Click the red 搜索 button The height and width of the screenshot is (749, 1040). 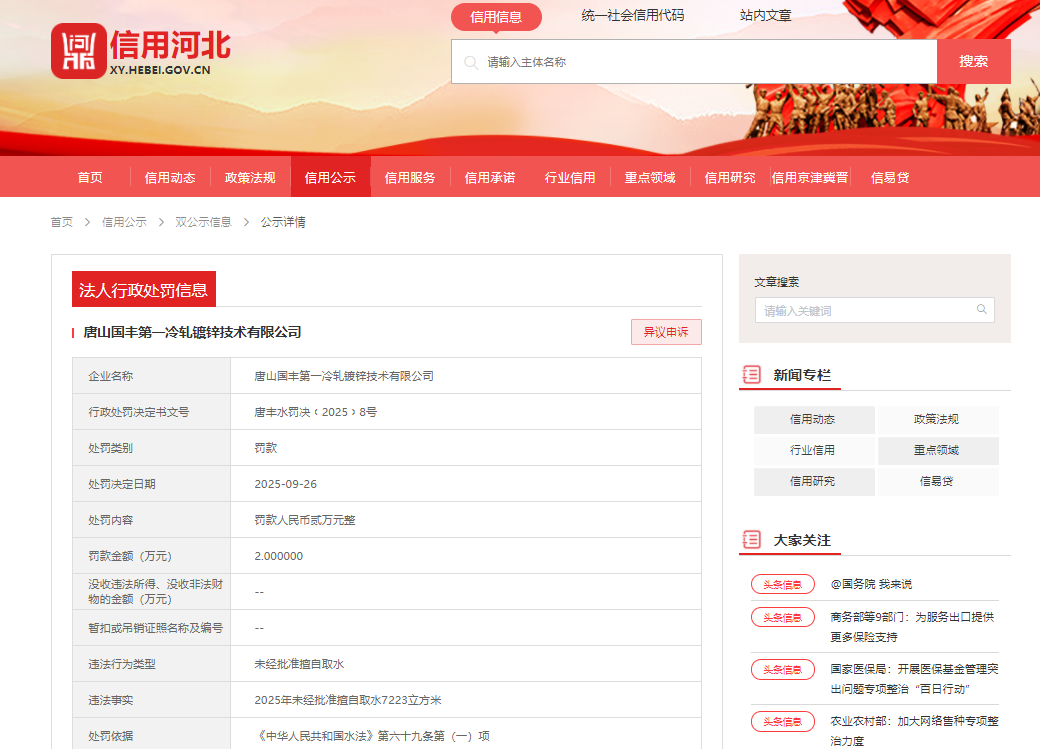(973, 61)
